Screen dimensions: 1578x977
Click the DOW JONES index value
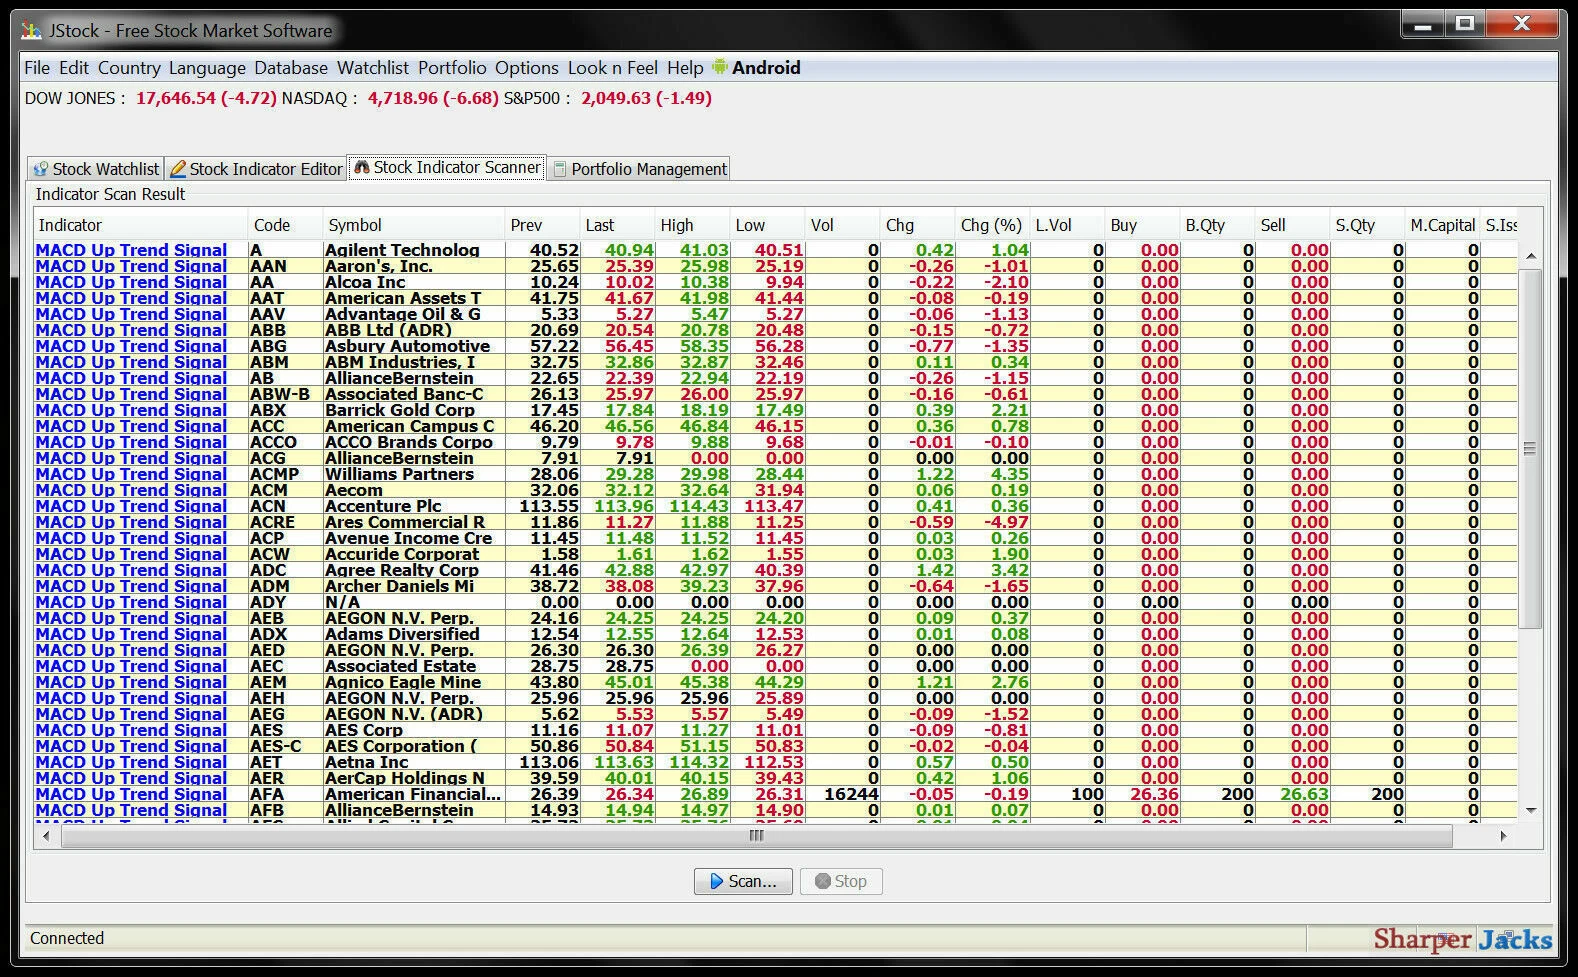(x=206, y=98)
